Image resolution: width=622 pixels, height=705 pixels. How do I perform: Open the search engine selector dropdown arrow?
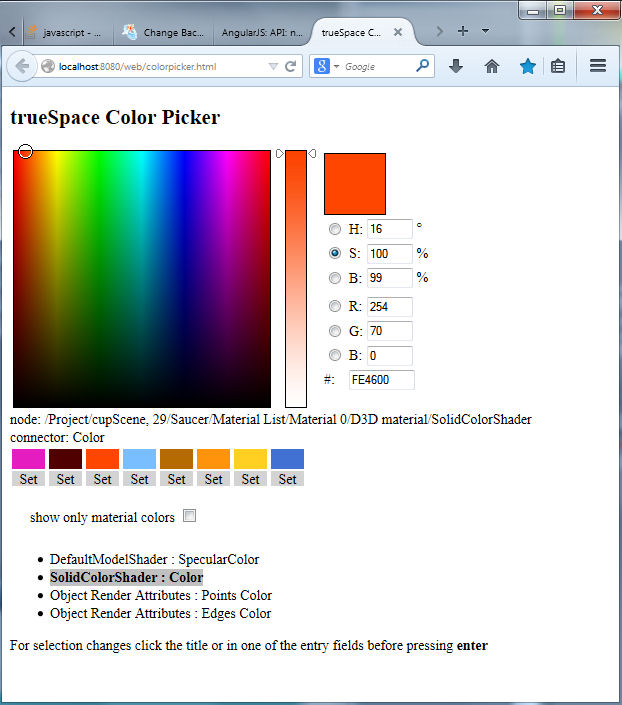tap(336, 67)
